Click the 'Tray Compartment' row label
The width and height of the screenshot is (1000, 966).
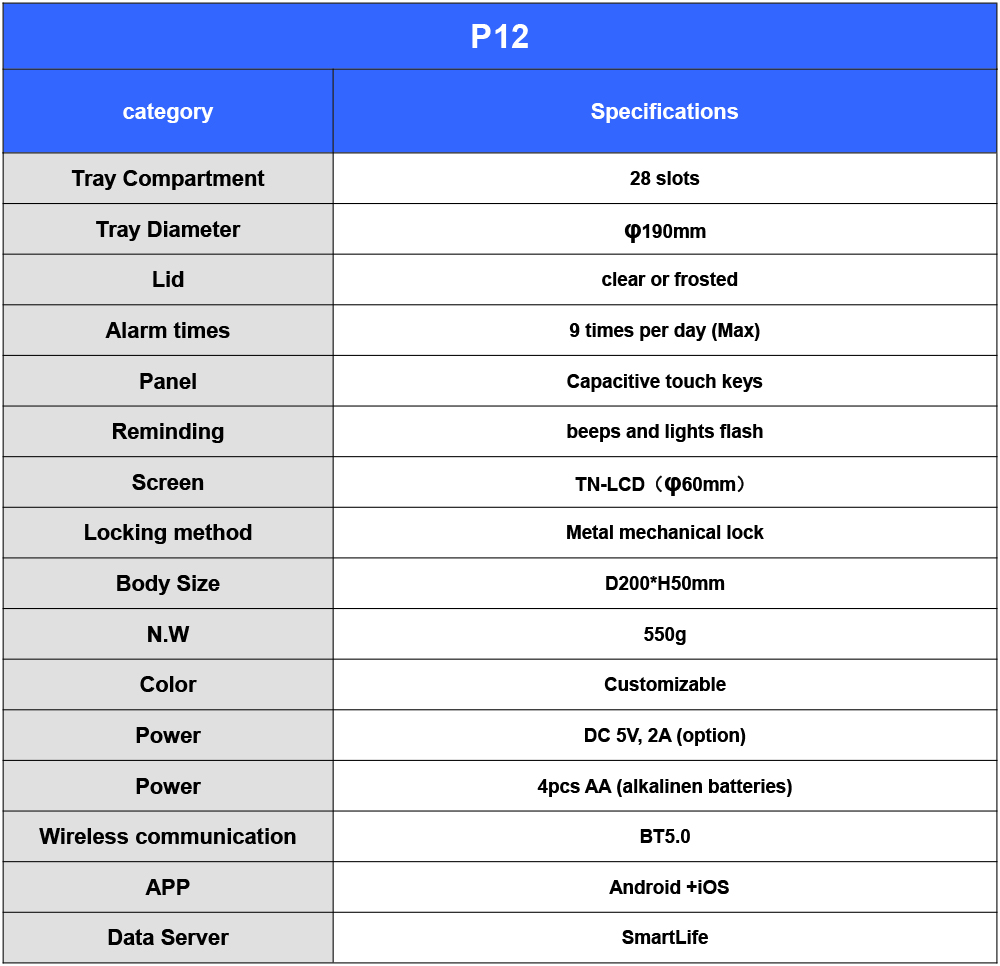[x=168, y=179]
